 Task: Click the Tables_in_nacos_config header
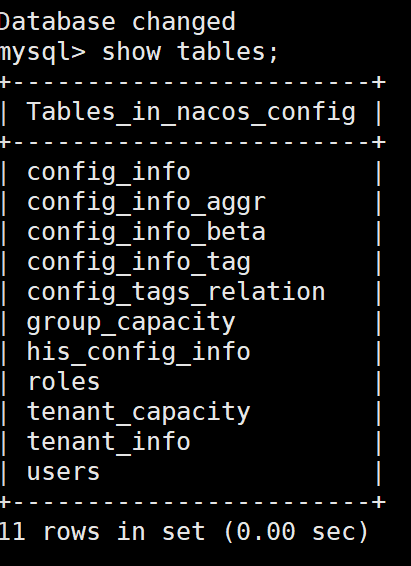(191, 112)
